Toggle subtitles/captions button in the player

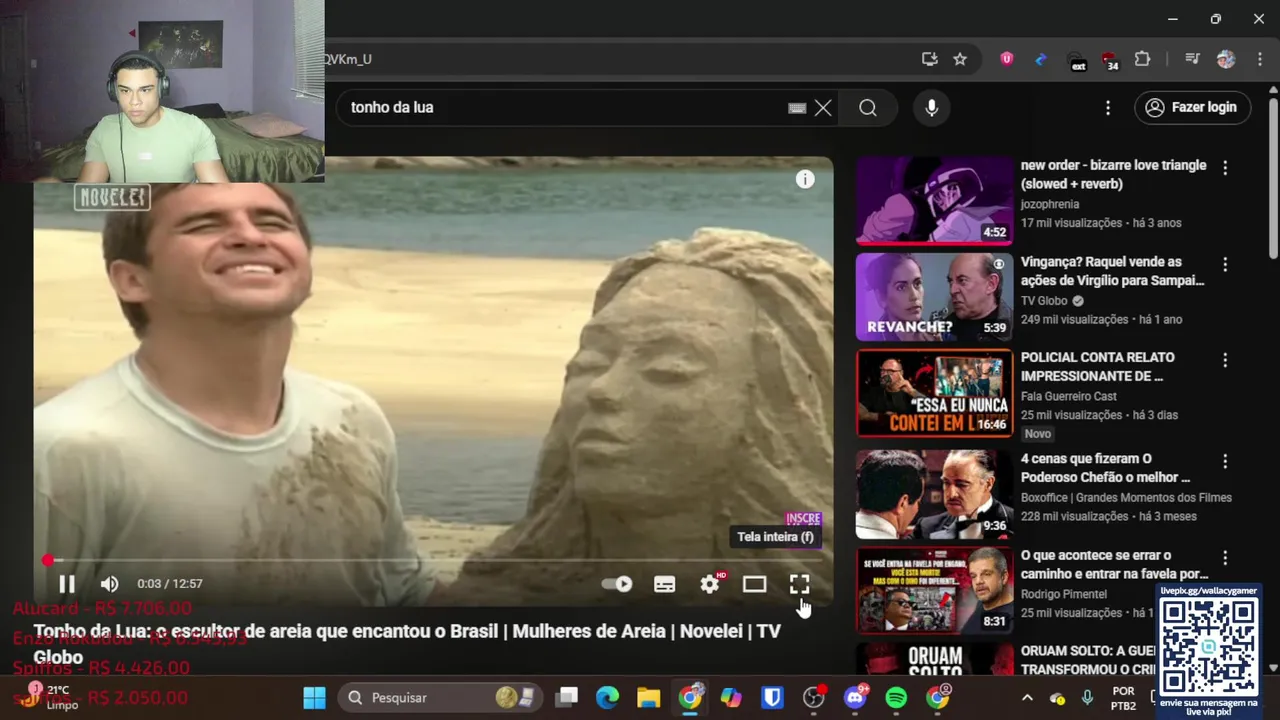[664, 584]
